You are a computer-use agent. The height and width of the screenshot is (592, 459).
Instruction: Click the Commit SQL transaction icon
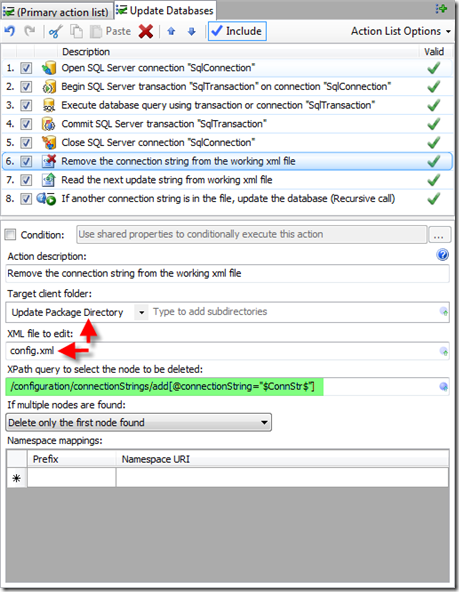[x=49, y=124]
